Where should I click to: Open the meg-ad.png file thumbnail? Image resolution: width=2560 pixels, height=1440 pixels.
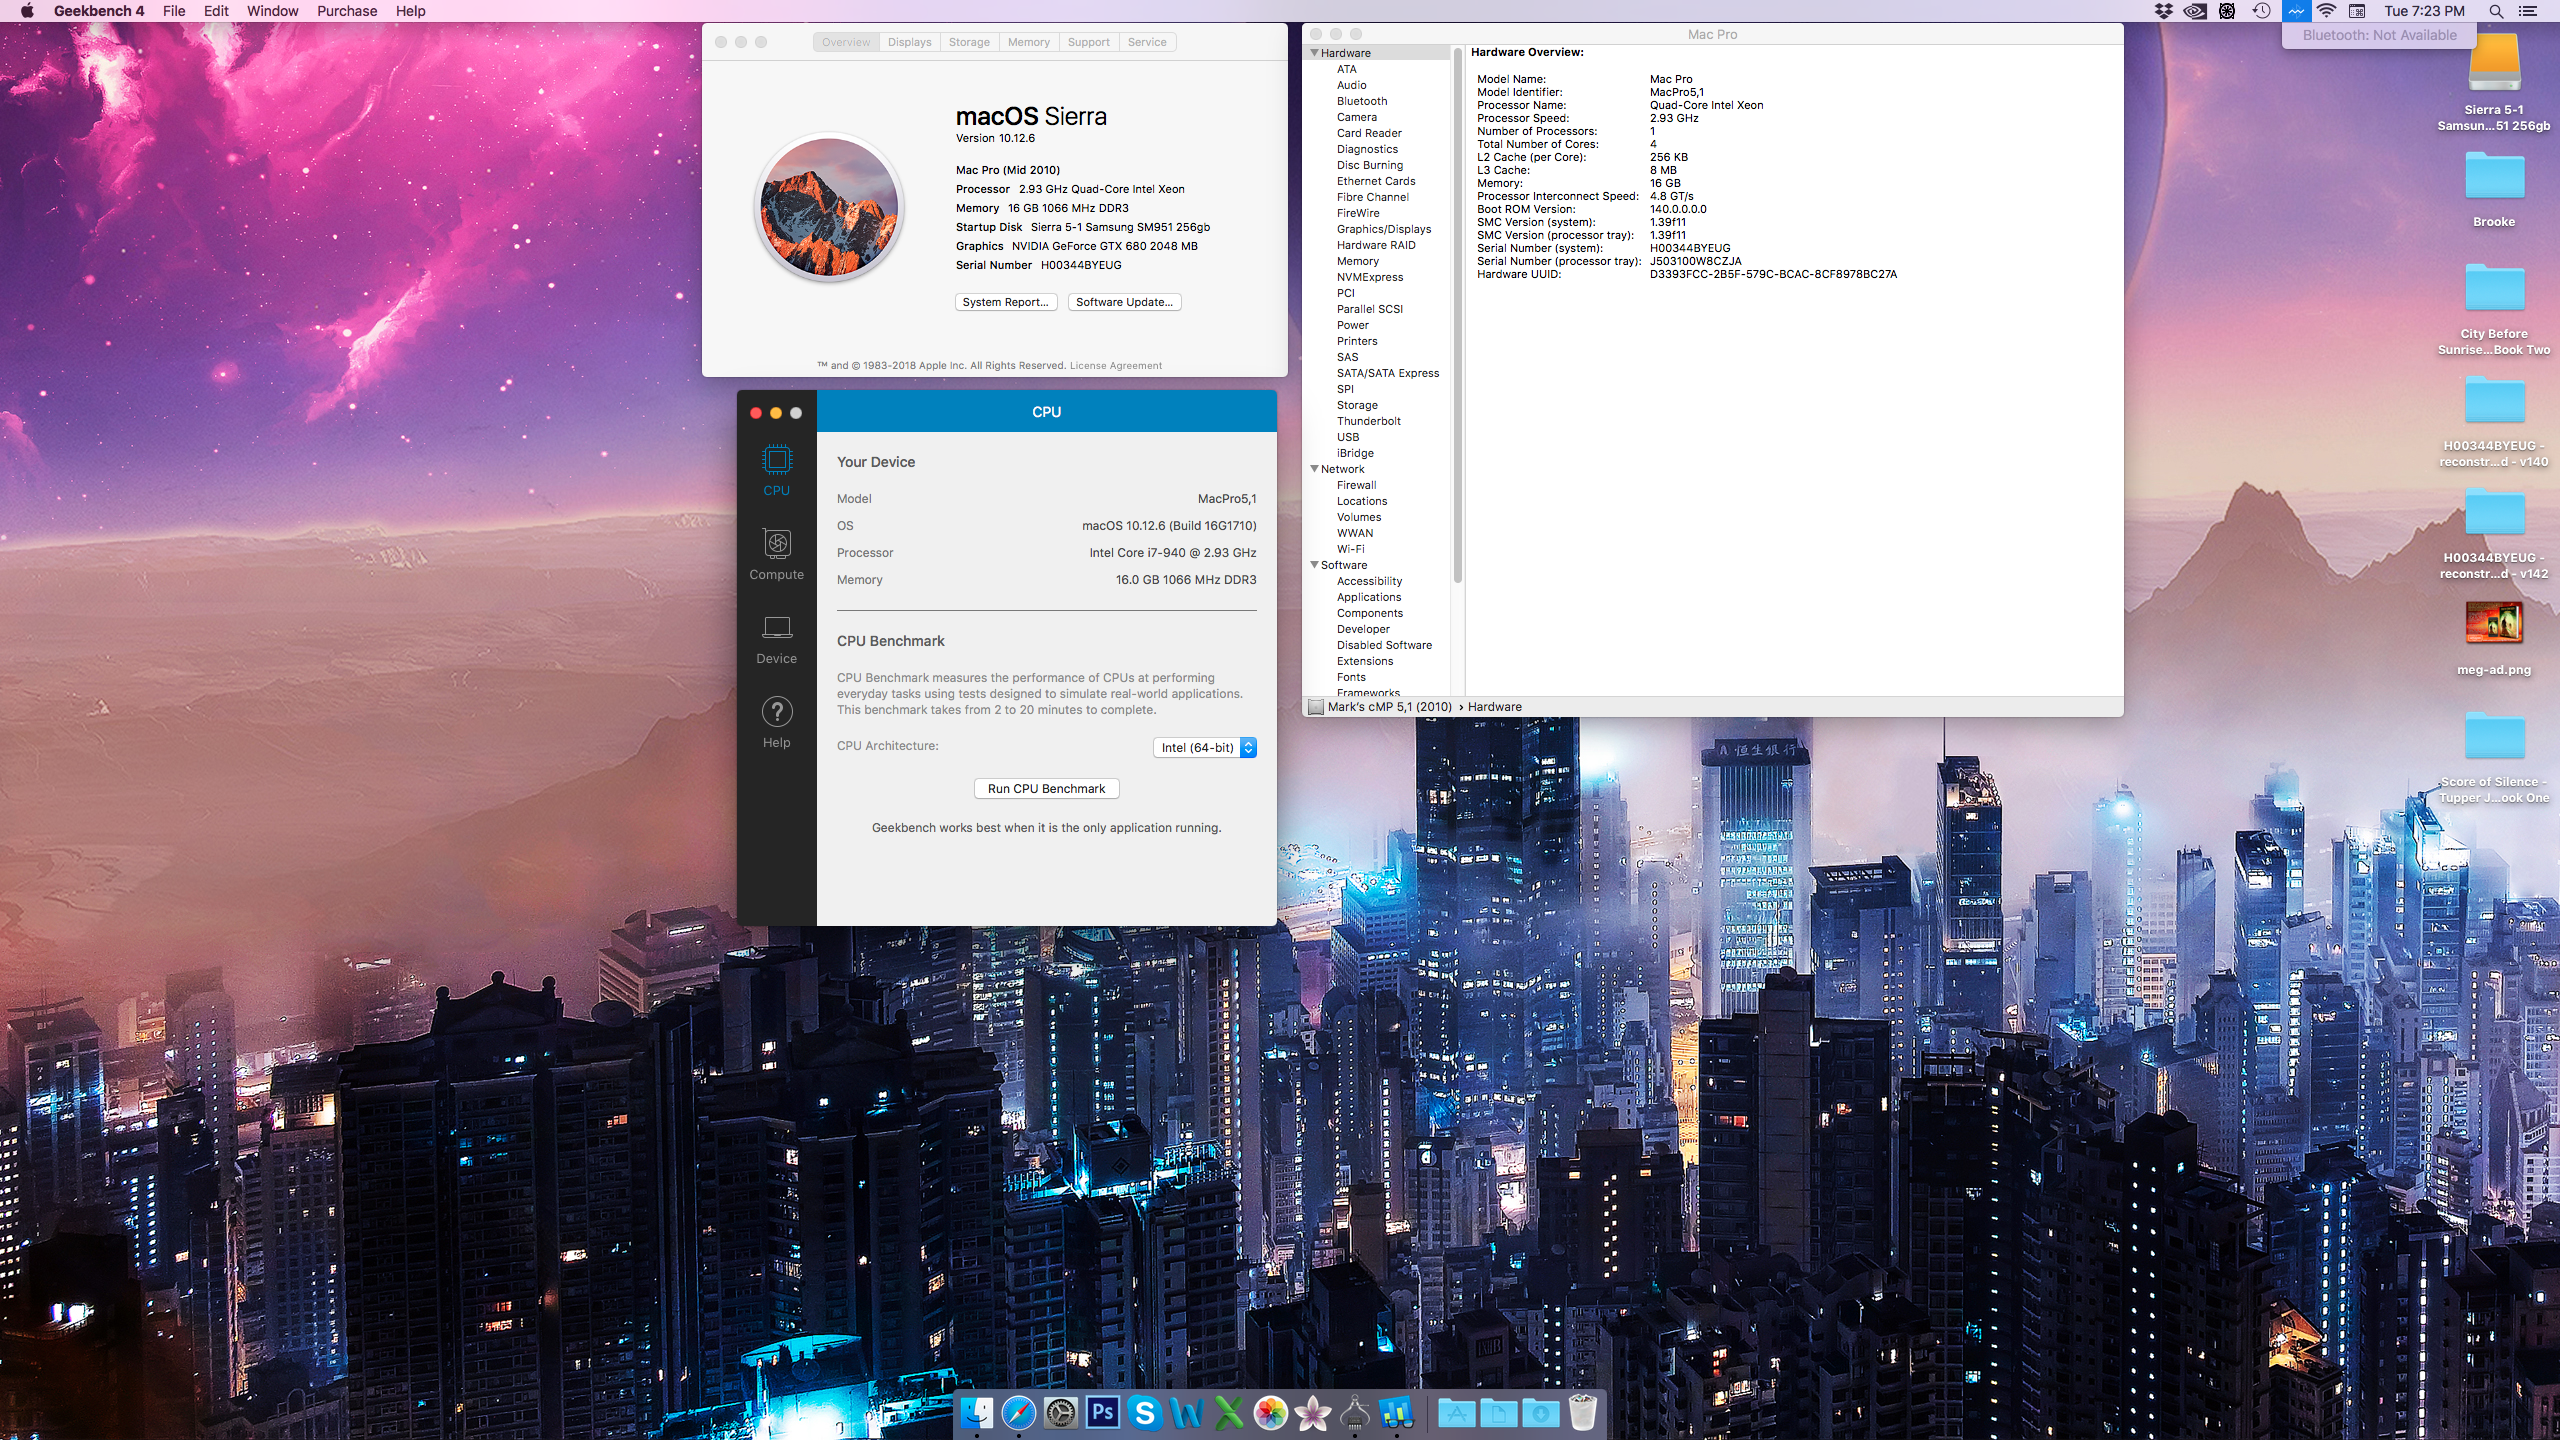[2494, 623]
